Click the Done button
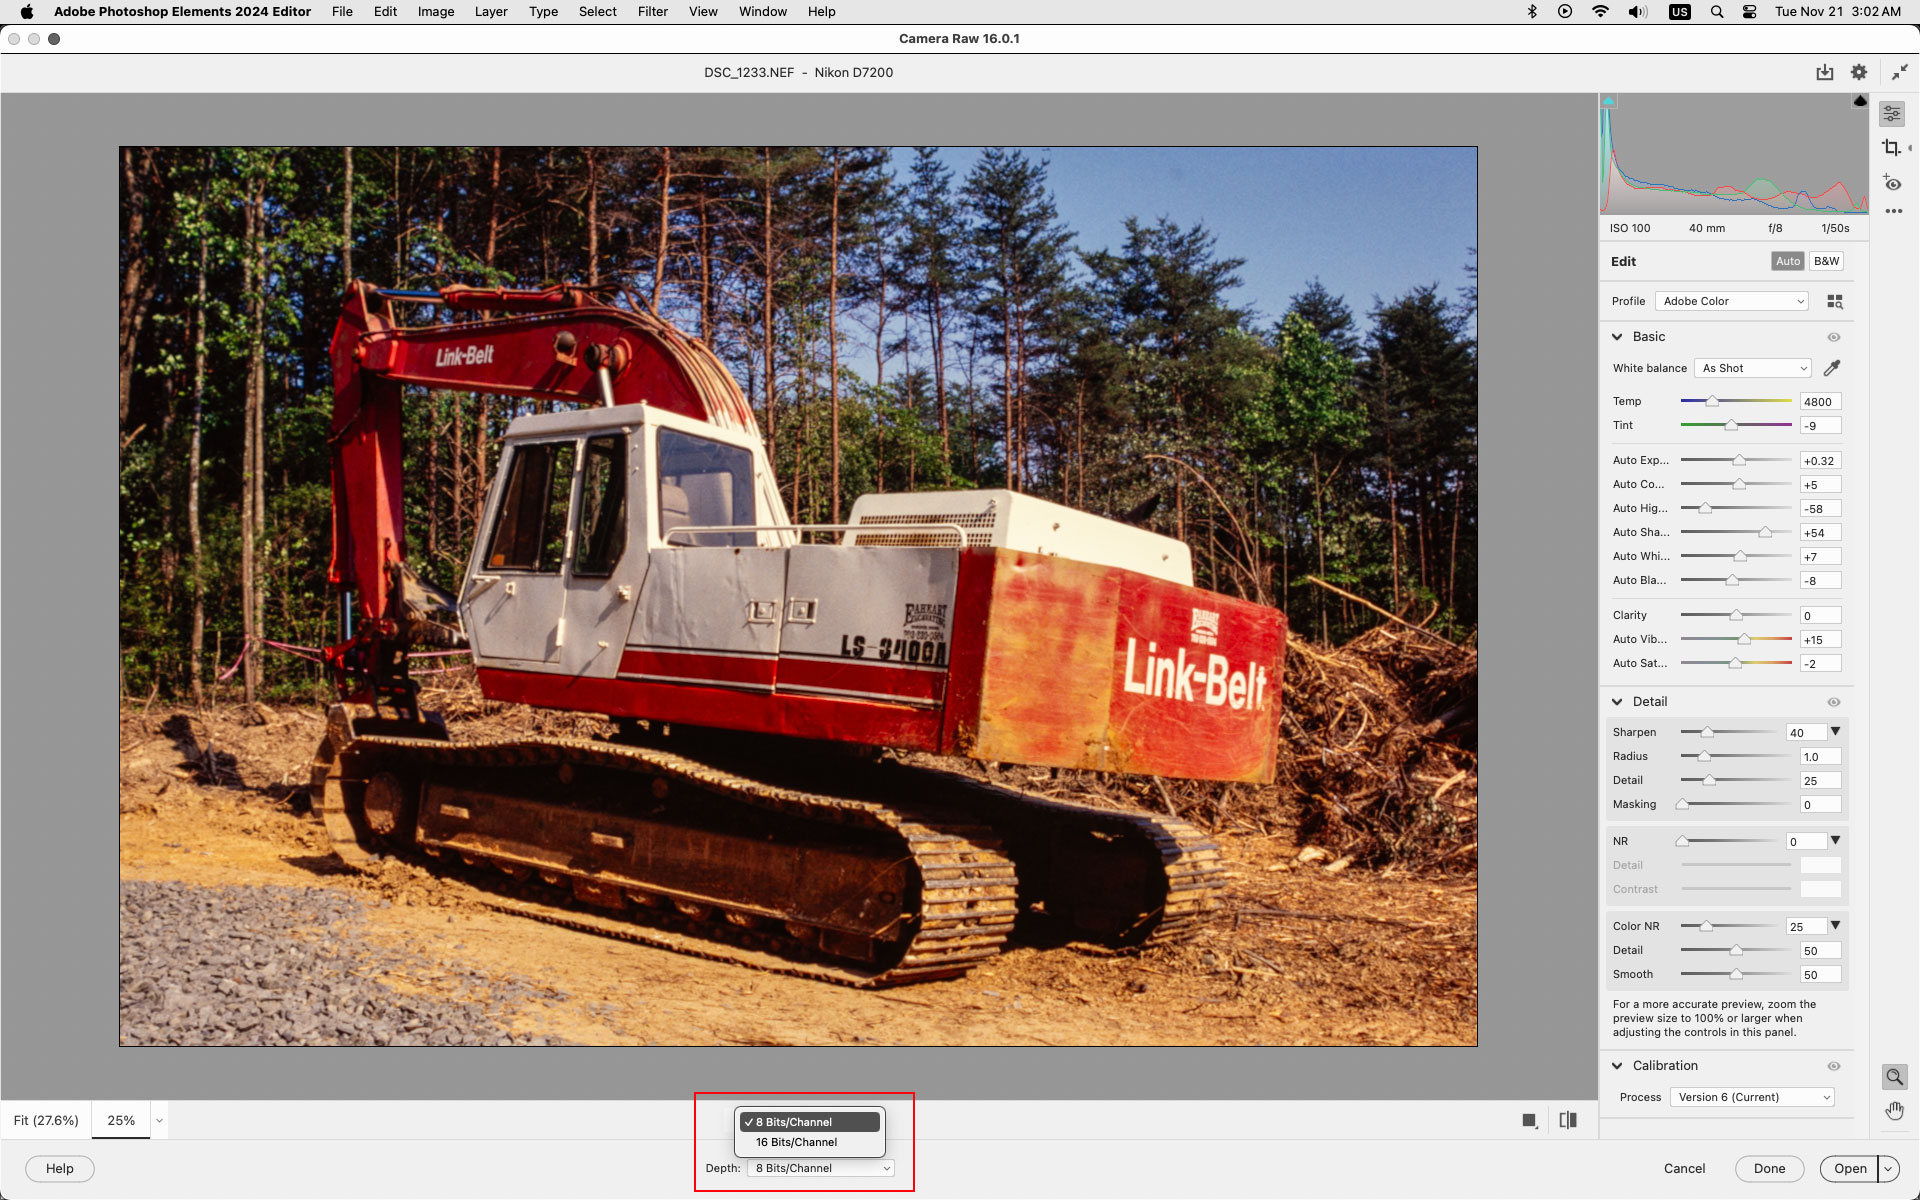This screenshot has height=1200, width=1920. [1769, 1168]
